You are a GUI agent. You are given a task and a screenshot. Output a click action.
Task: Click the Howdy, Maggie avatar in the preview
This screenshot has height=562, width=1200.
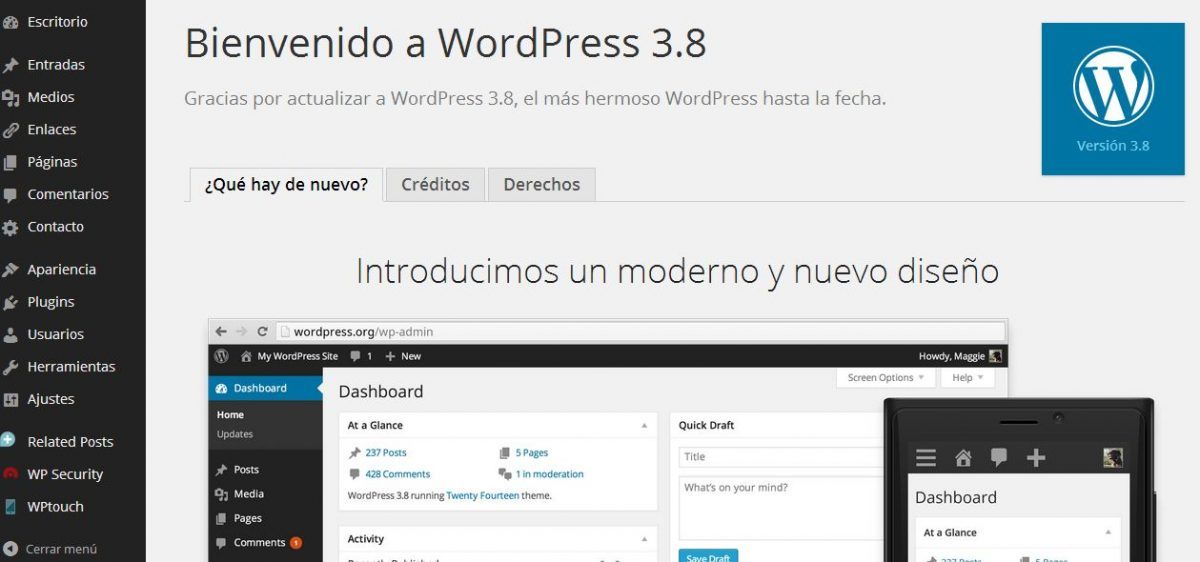pyautogui.click(x=996, y=356)
